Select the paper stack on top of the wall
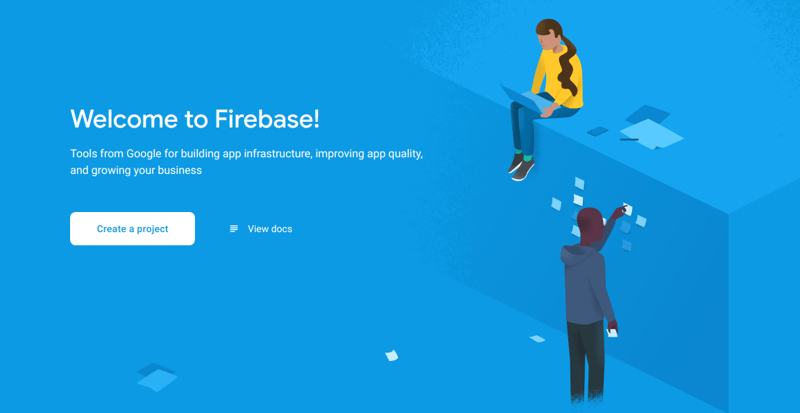The width and height of the screenshot is (800, 413). pos(652,128)
